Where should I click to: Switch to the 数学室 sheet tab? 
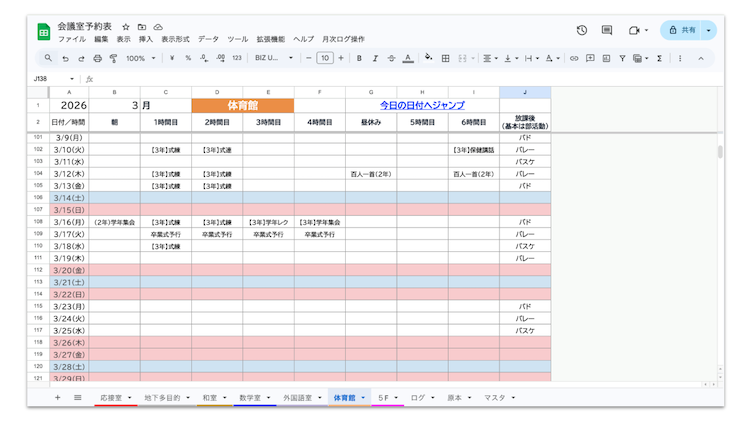[249, 398]
